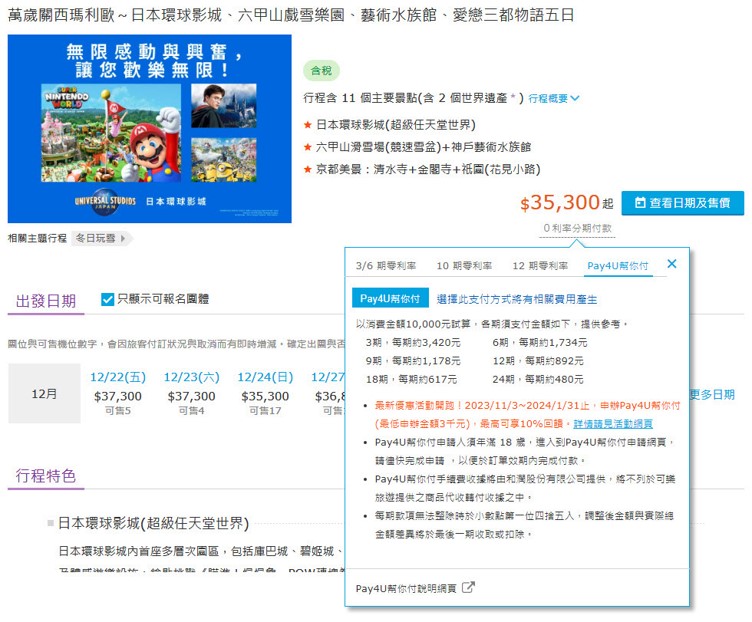Screen dimensions: 752x622
Task: Click arrow icon on 冬日玩雪 tag
Action: coord(123,238)
